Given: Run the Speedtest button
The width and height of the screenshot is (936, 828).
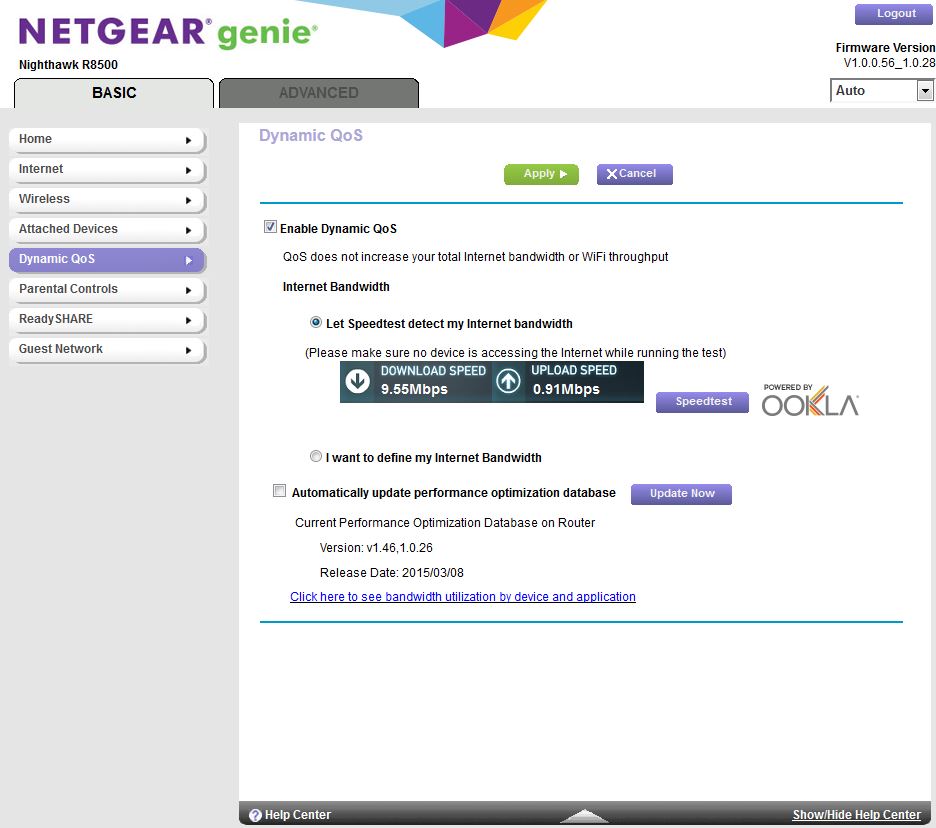Looking at the screenshot, I should [703, 402].
